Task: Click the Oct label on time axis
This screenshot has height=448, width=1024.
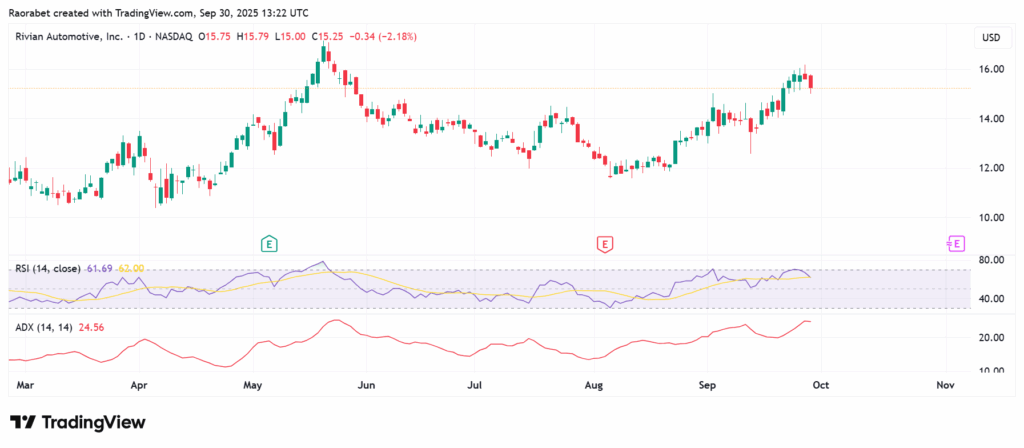Action: coord(821,385)
